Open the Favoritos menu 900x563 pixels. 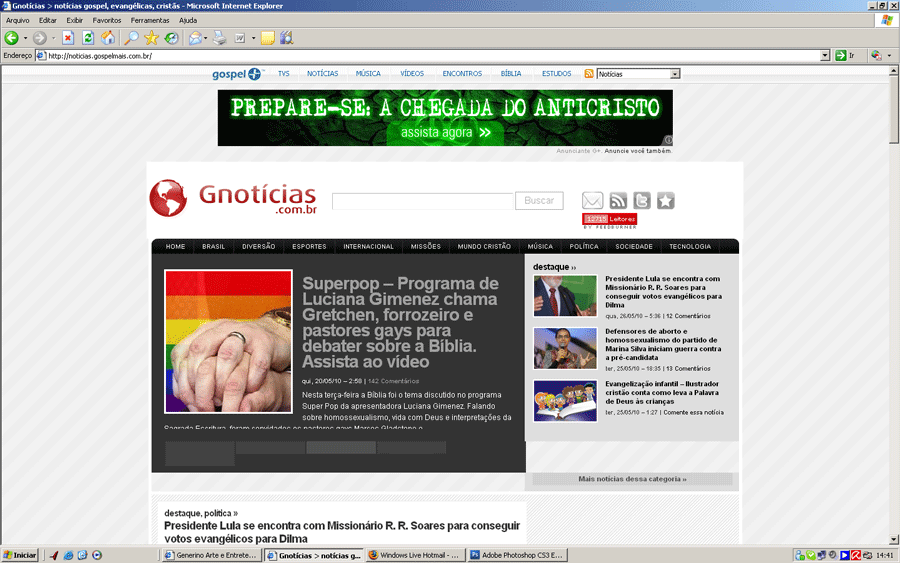point(107,20)
